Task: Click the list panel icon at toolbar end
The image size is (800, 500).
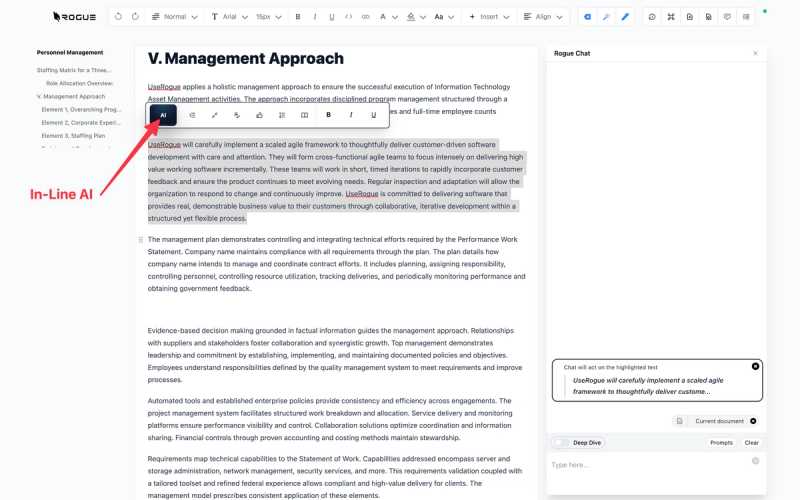Action: coord(746,17)
